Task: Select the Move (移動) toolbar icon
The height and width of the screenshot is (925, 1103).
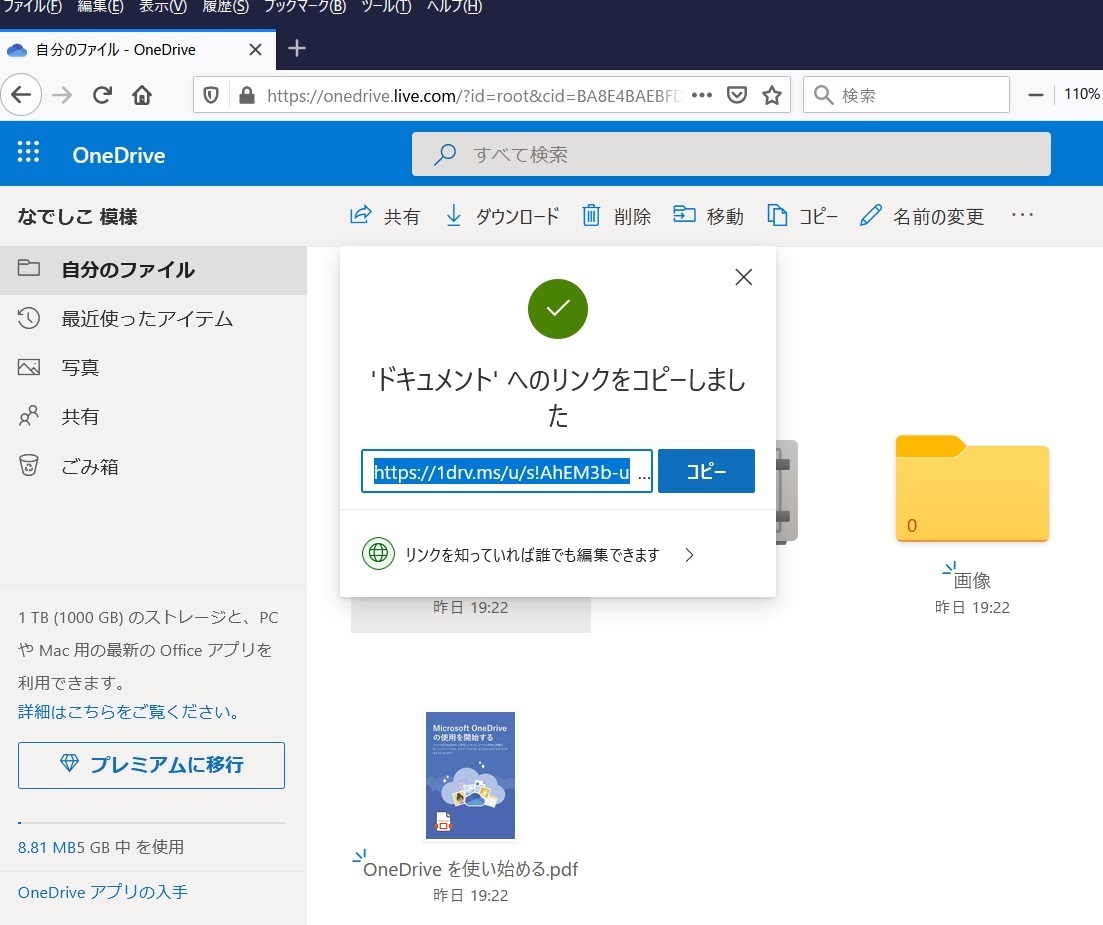Action: pos(684,215)
